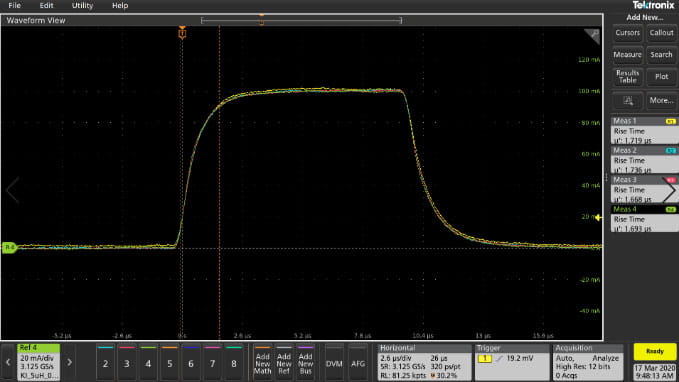Toggle channel 2 on
This screenshot has height=382, width=679.
[105, 363]
